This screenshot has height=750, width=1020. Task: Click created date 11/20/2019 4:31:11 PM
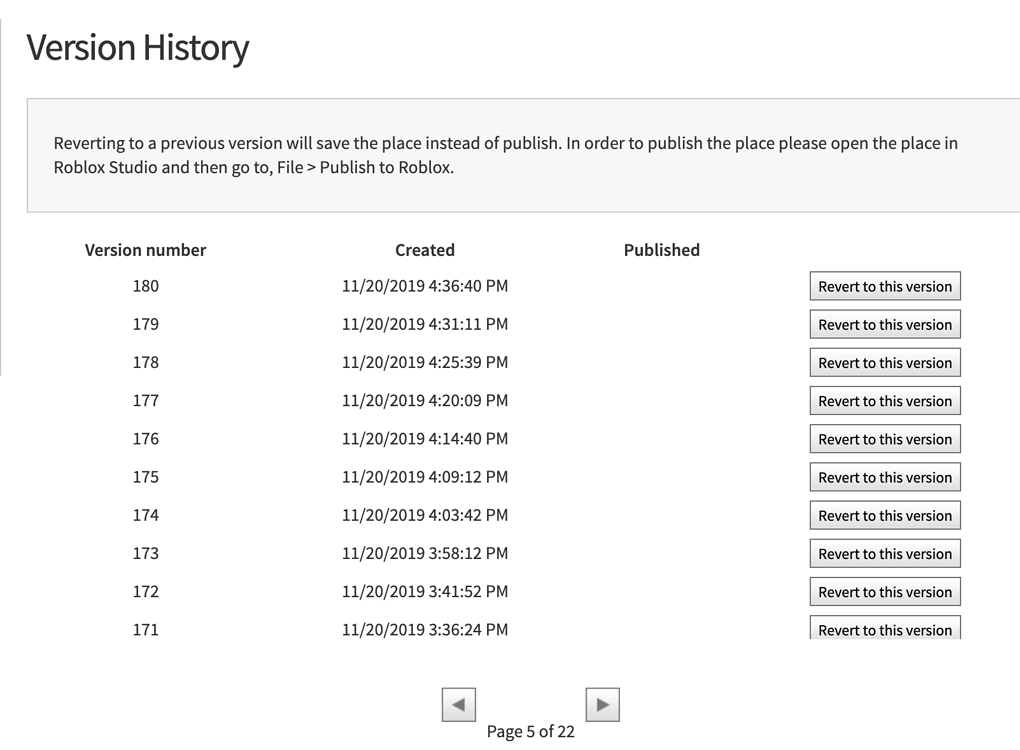coord(425,324)
